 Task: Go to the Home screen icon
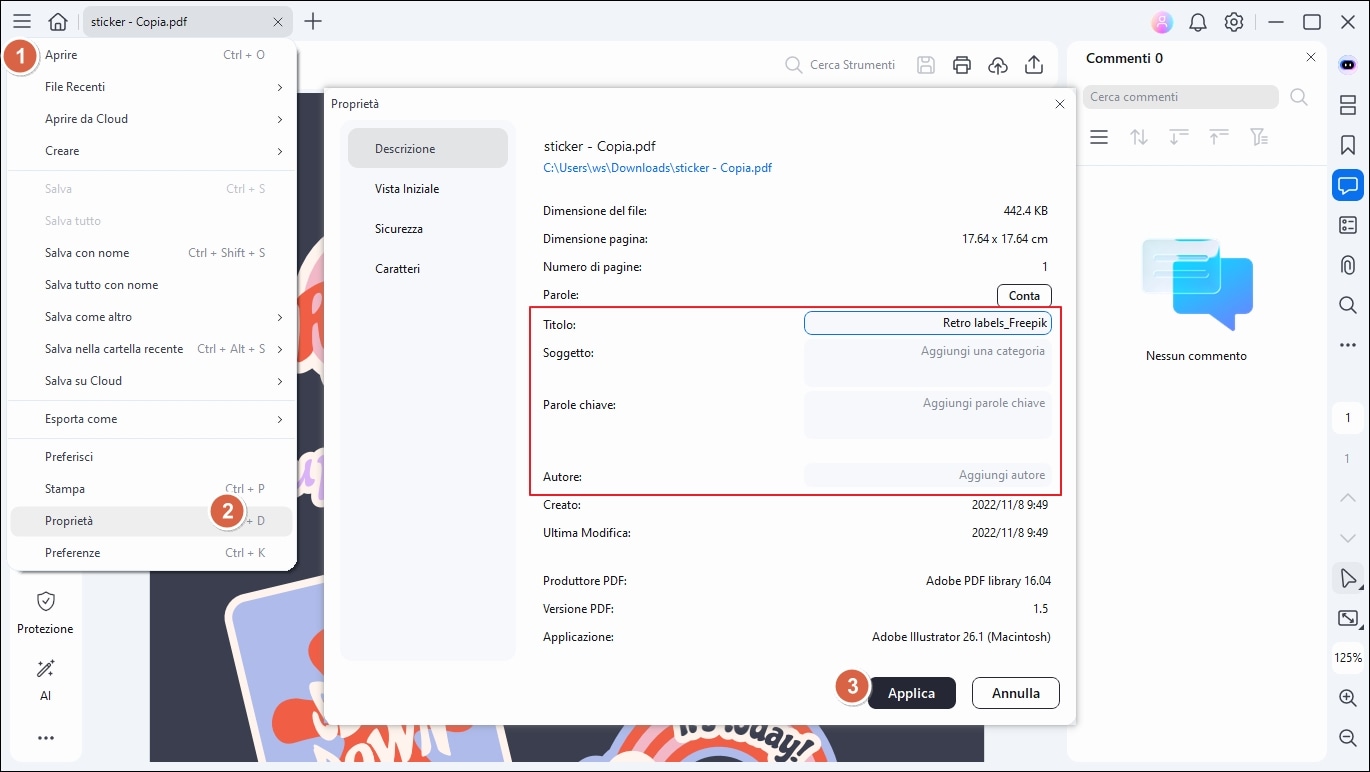tap(58, 21)
